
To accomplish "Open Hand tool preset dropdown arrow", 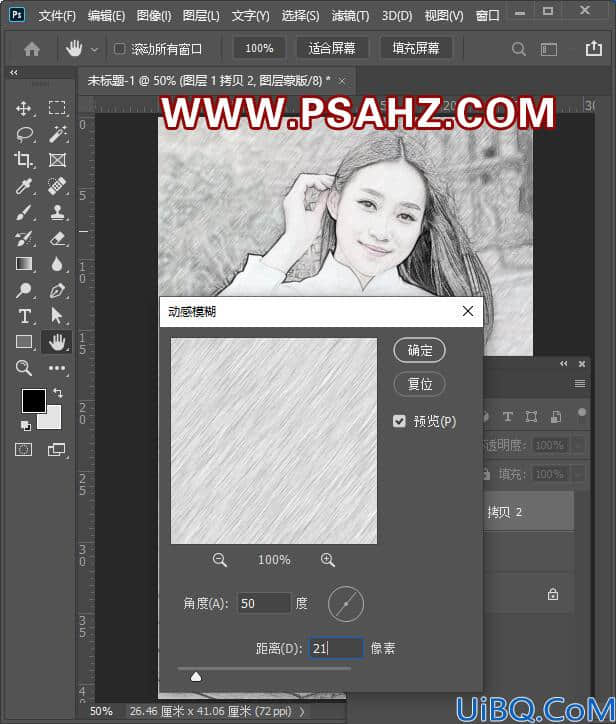I will (x=94, y=50).
